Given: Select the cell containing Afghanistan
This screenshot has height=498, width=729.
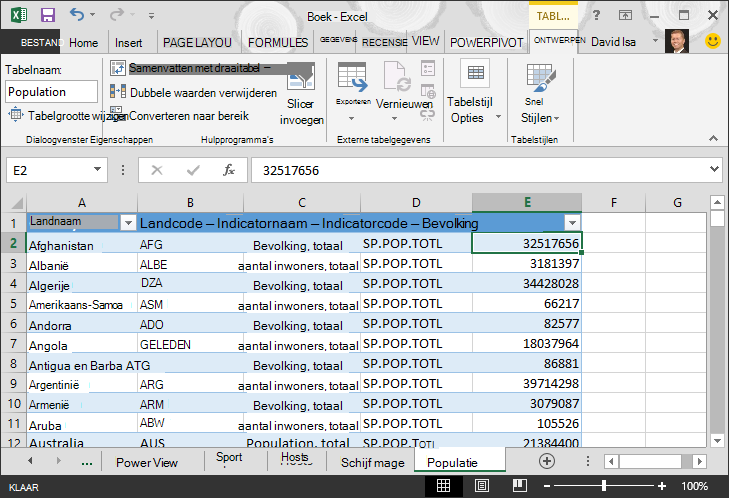Looking at the screenshot, I should (x=82, y=245).
